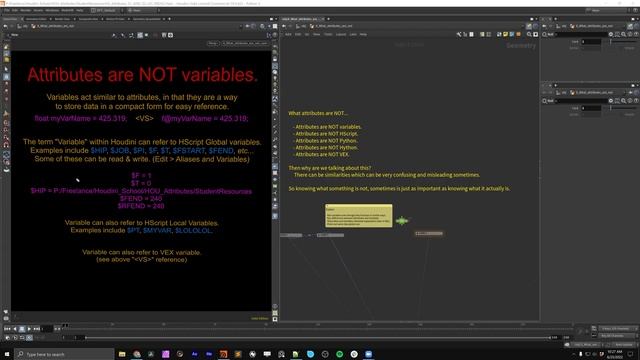The height and width of the screenshot is (360, 640).
Task: Step back one frame in the playbar
Action: coord(15,329)
